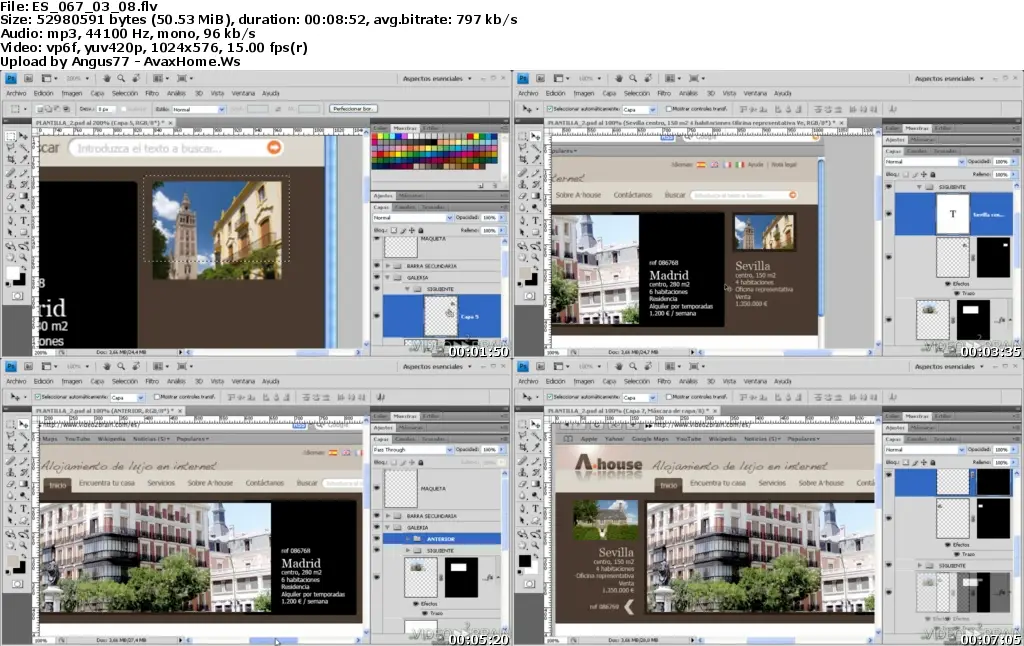The height and width of the screenshot is (646, 1024).
Task: Click background color swatch in 00:03:35 frame
Action: [532, 279]
